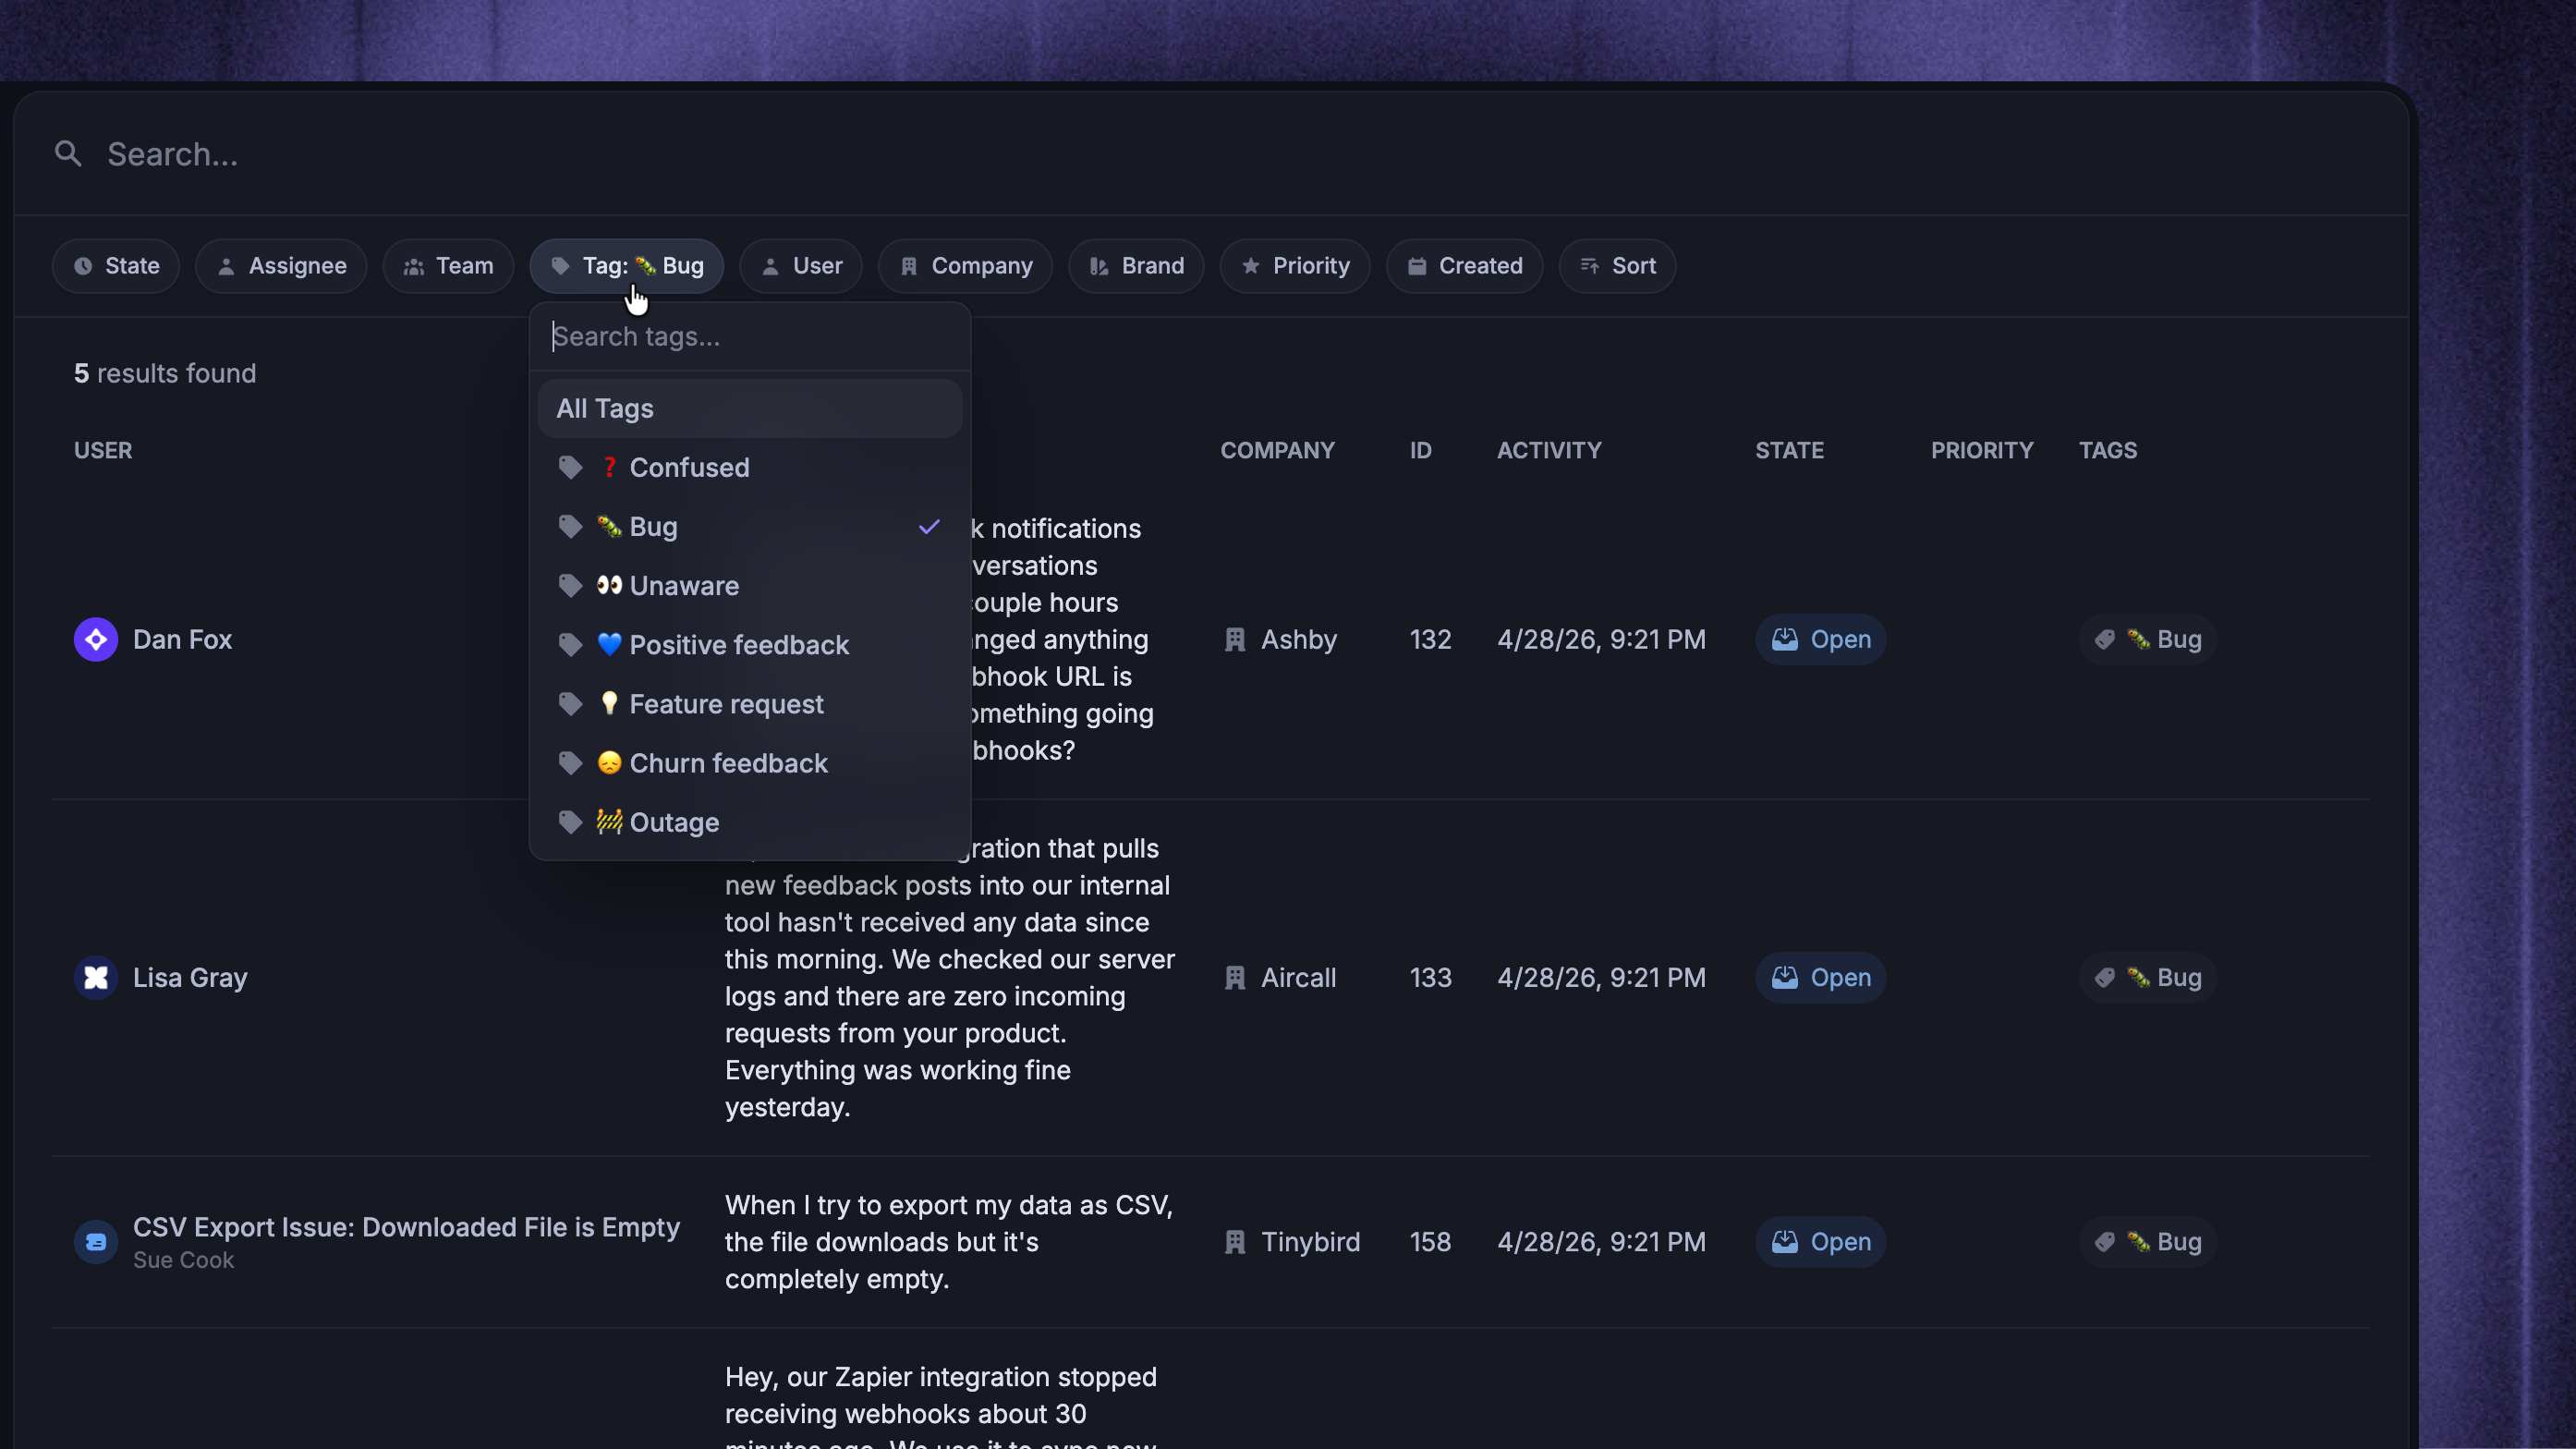This screenshot has width=2576, height=1449.
Task: Click the search magnifier icon
Action: 68,154
